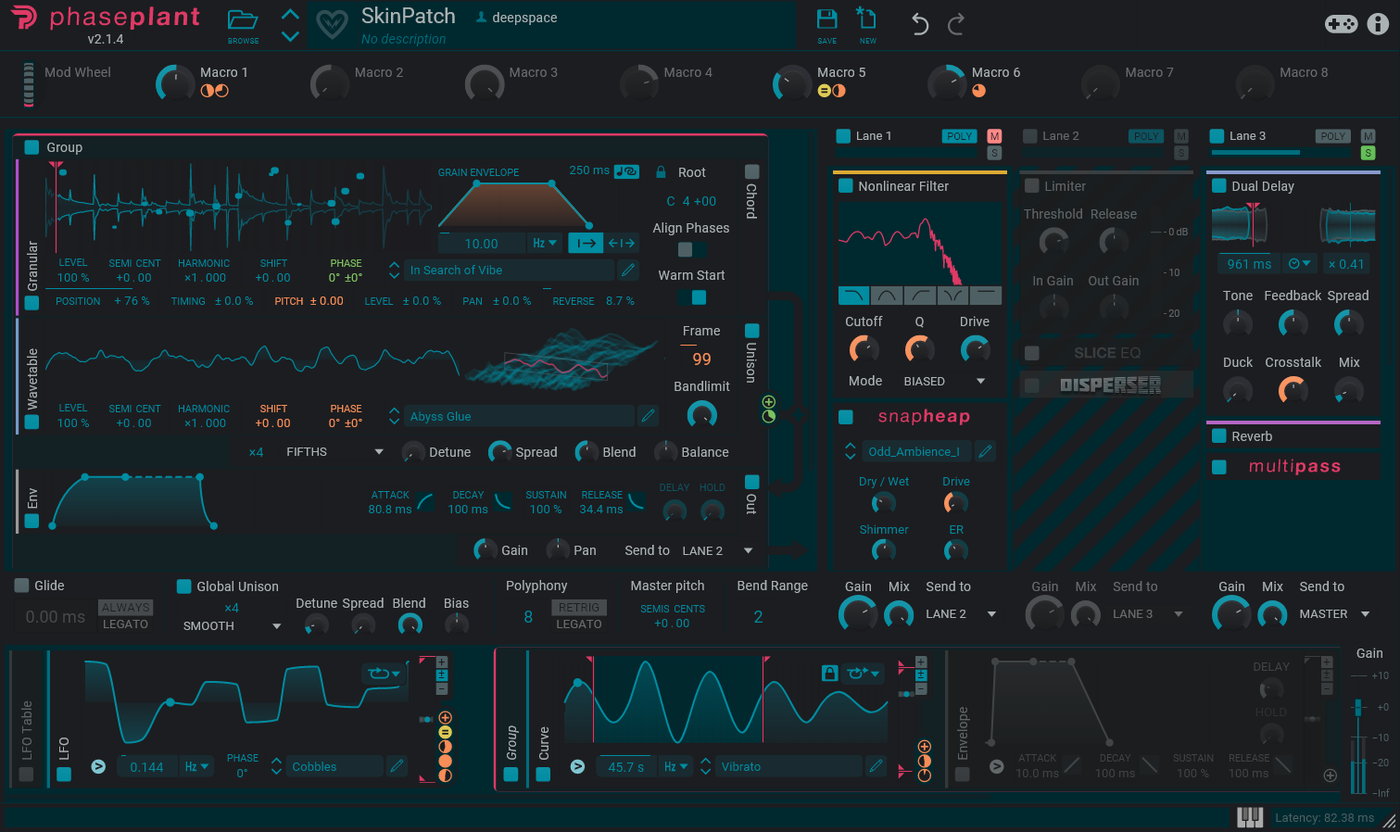Click the LFO retrigger play icon
Screen dimensions: 1400x832
click(98, 766)
